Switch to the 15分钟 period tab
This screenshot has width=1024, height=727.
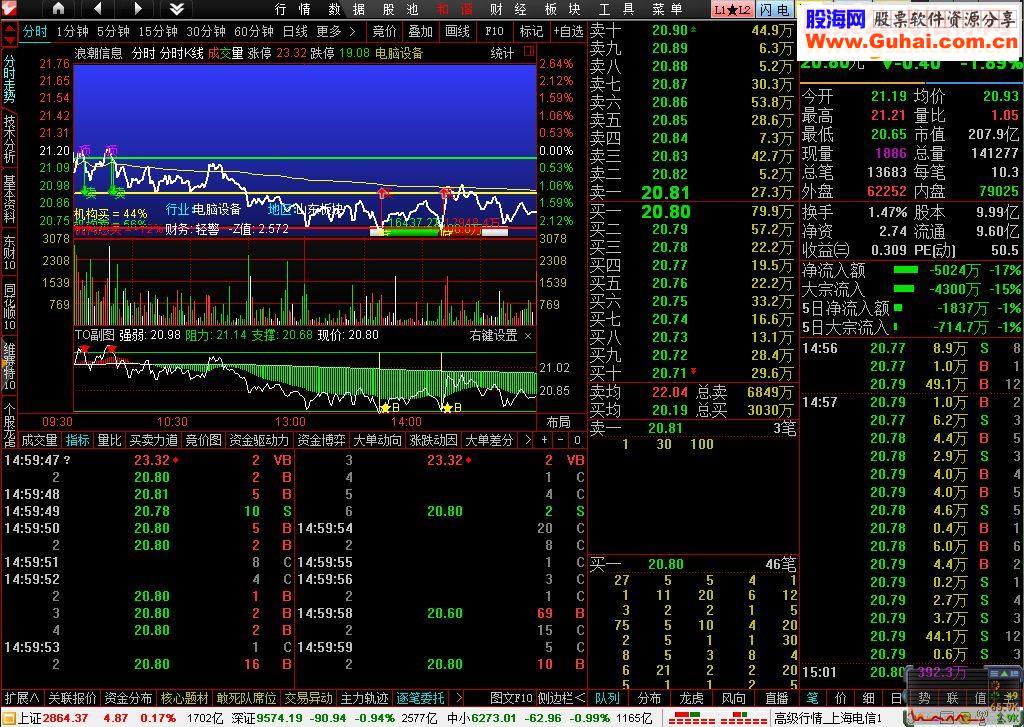point(158,31)
